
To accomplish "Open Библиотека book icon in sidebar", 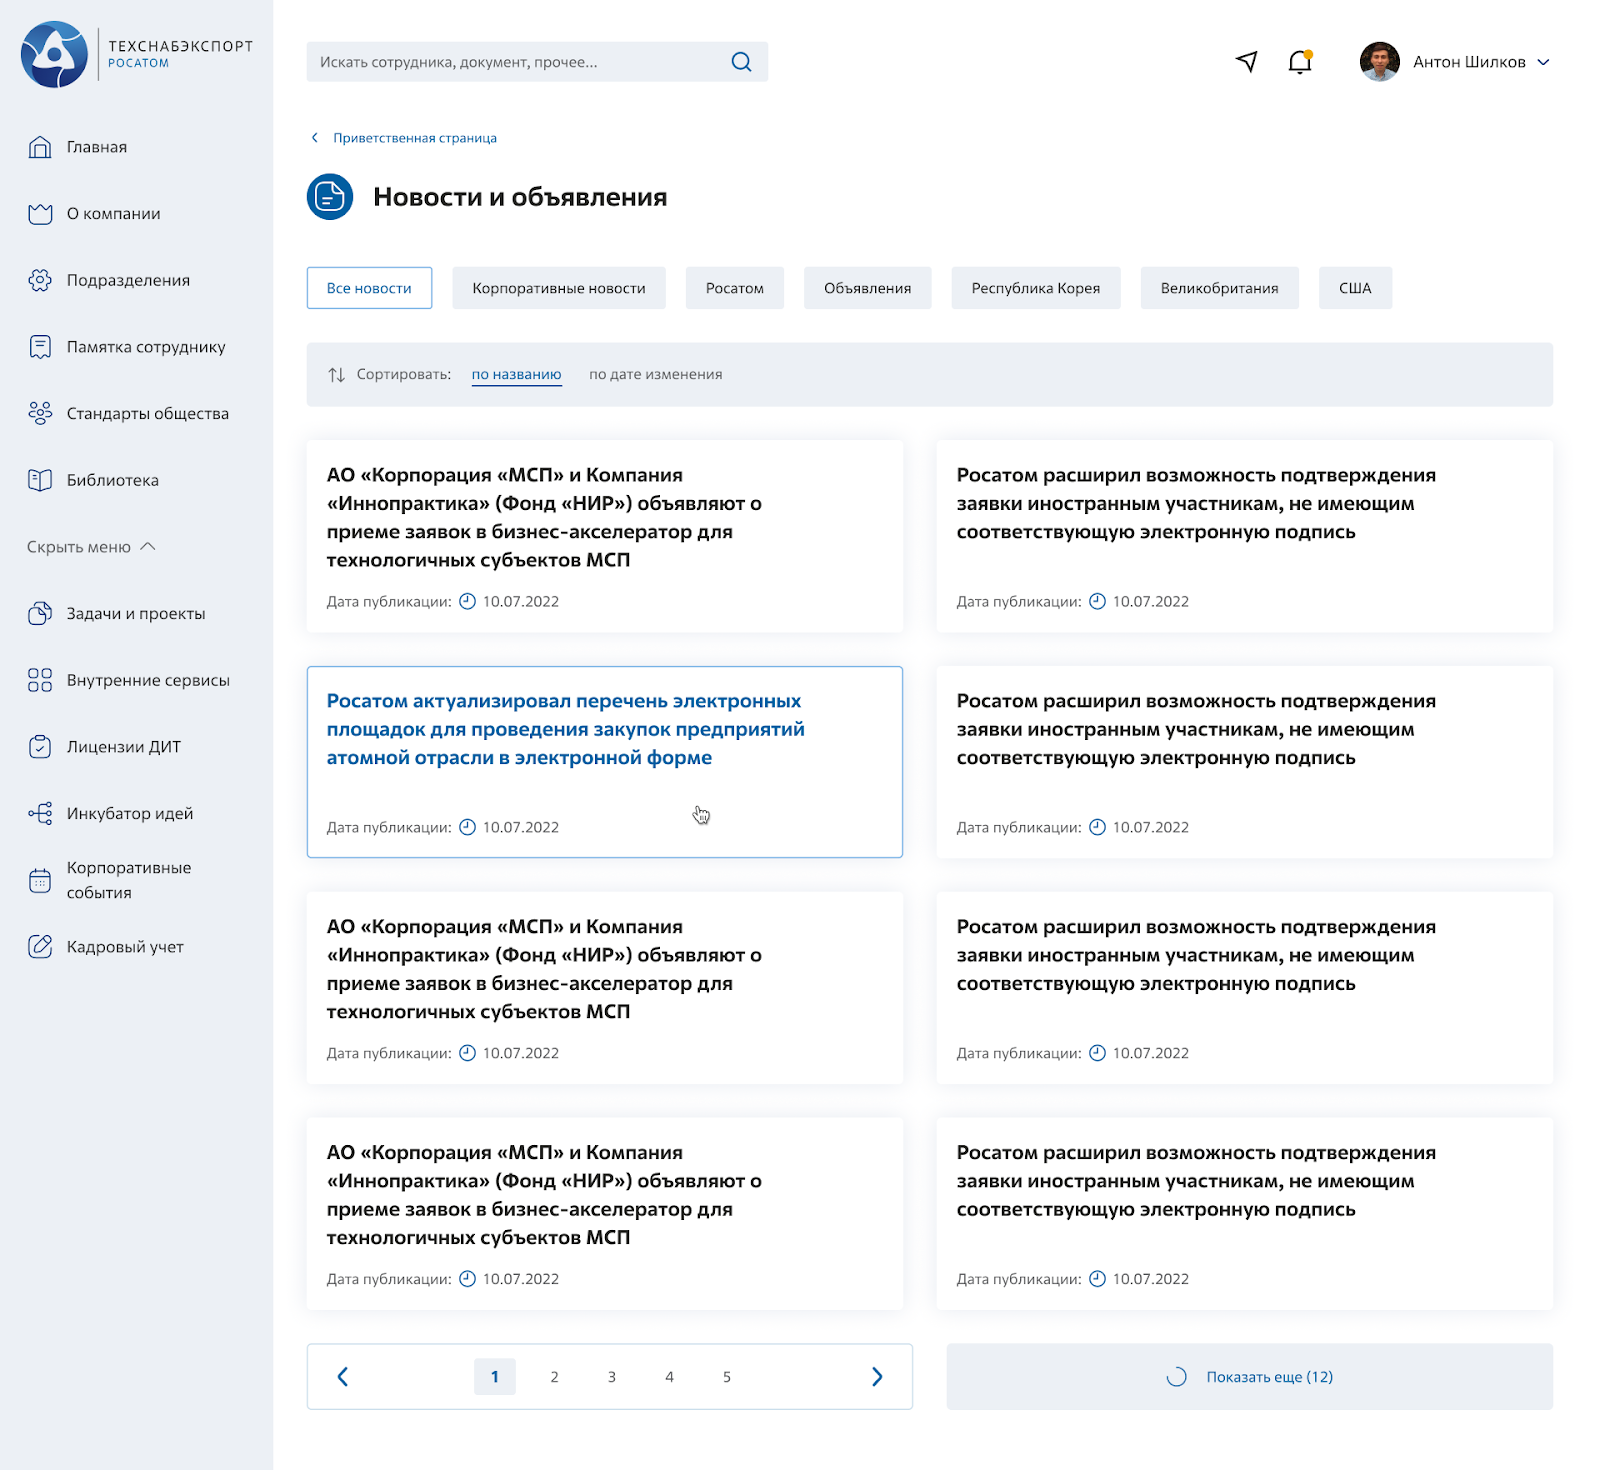I will click(40, 480).
